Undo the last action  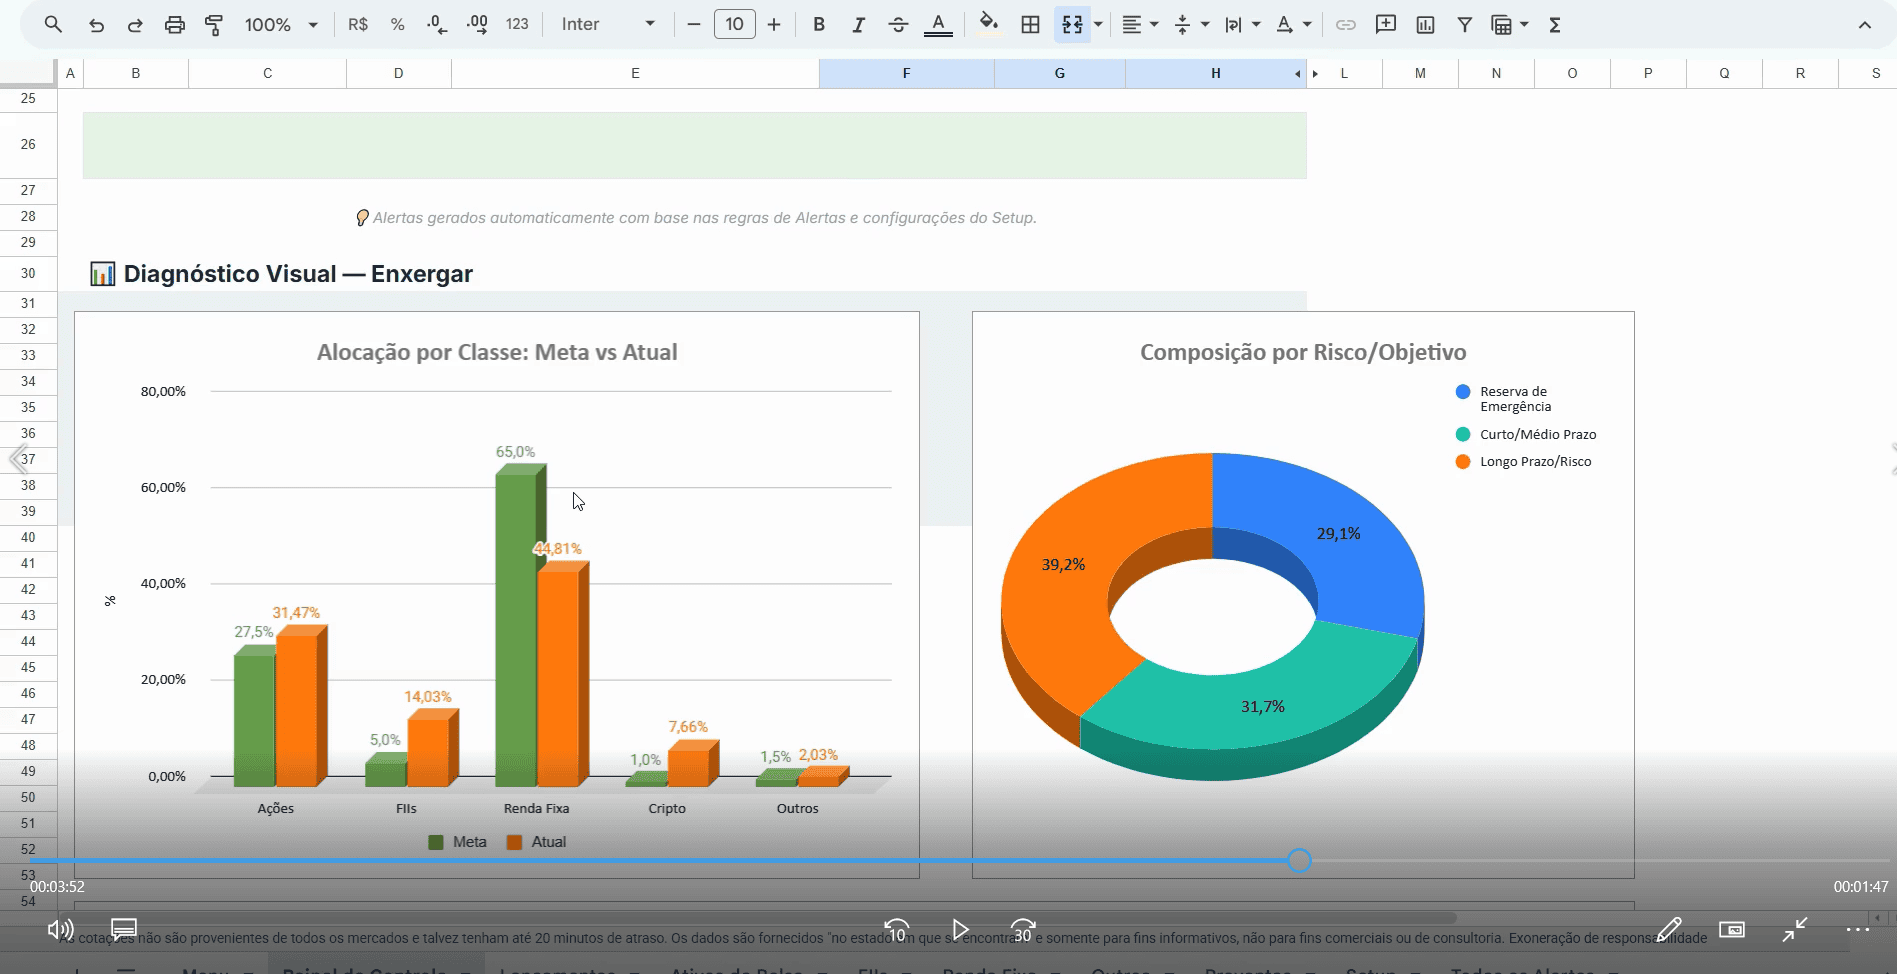point(96,25)
